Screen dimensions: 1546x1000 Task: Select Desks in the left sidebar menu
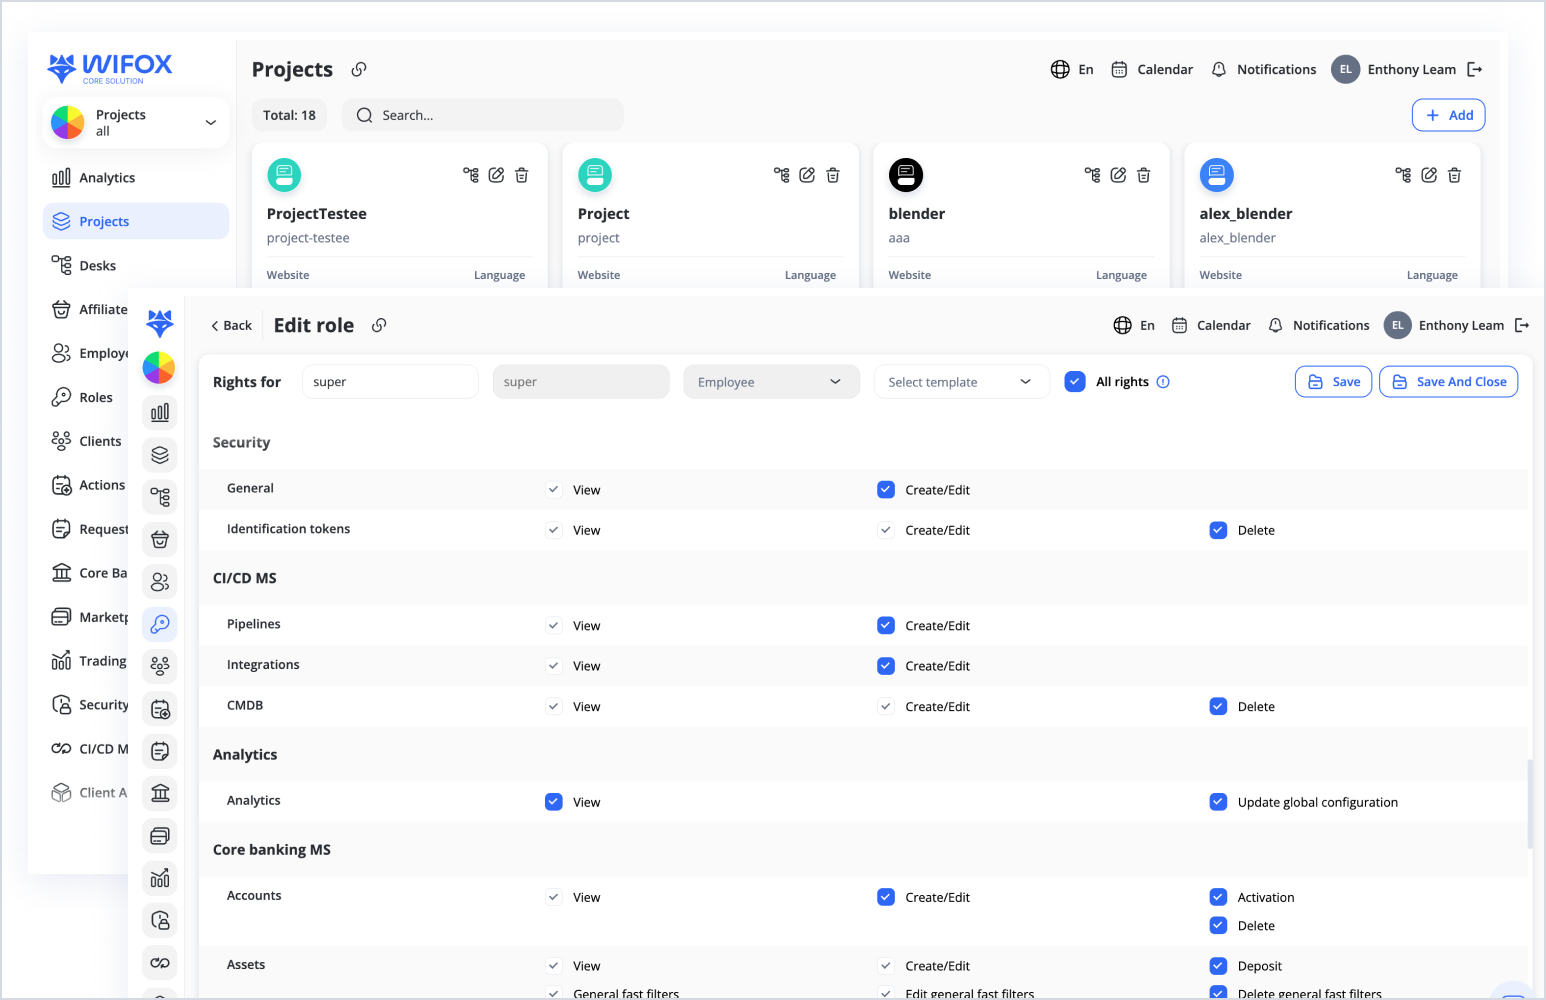point(98,266)
